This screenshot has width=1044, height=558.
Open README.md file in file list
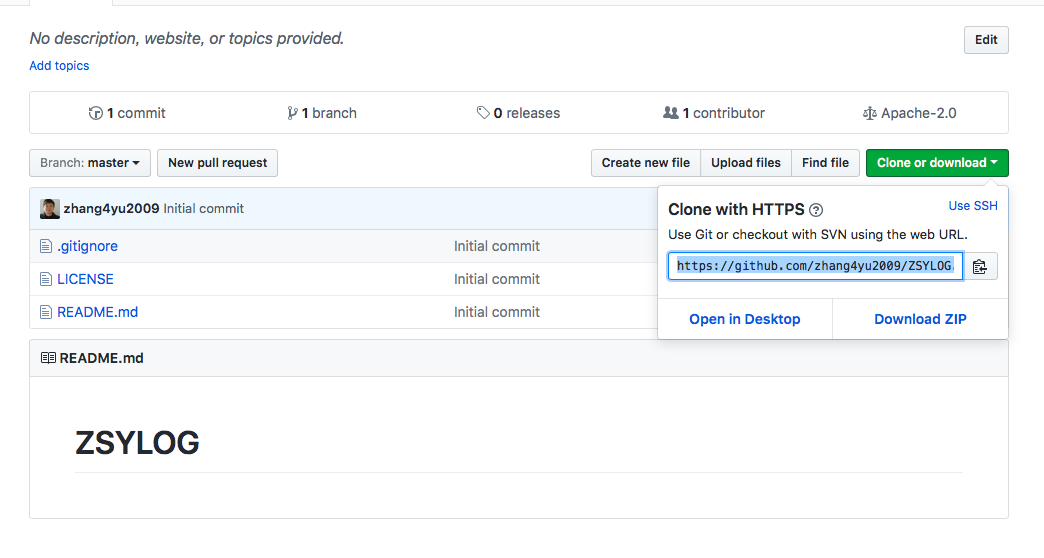pos(98,312)
